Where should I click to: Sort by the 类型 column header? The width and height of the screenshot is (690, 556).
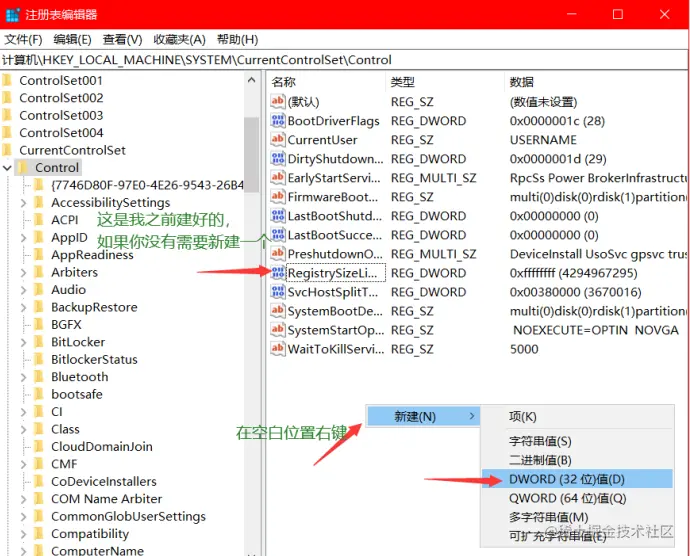coord(445,82)
